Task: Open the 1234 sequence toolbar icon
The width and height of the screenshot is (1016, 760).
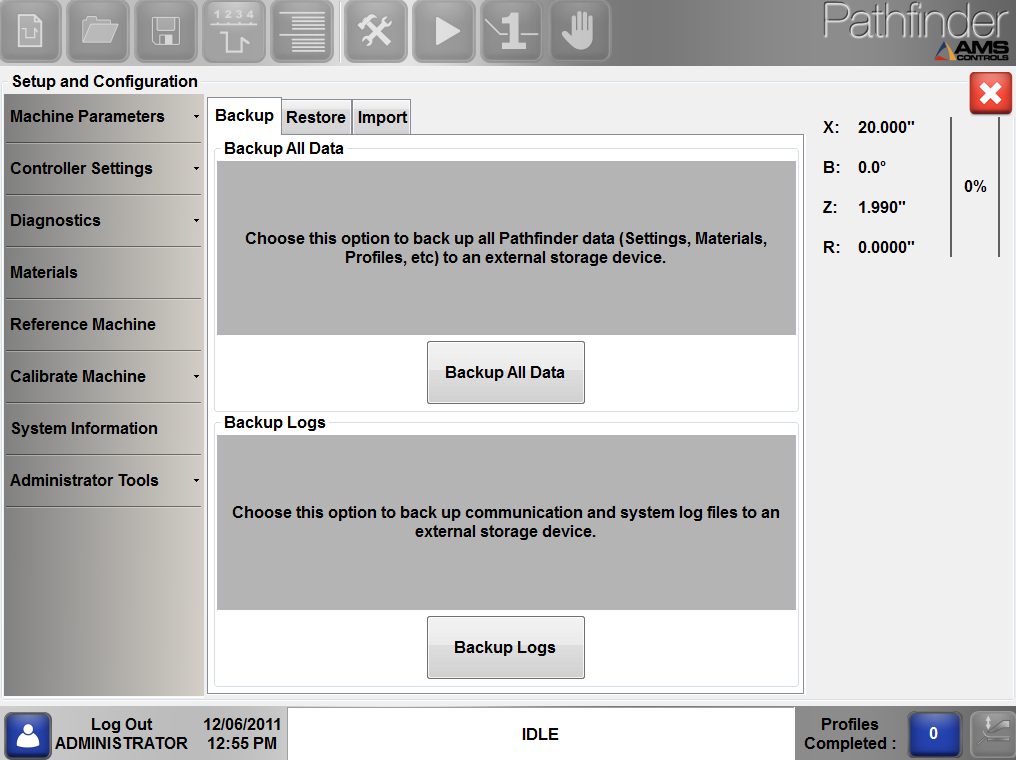Action: pos(234,30)
